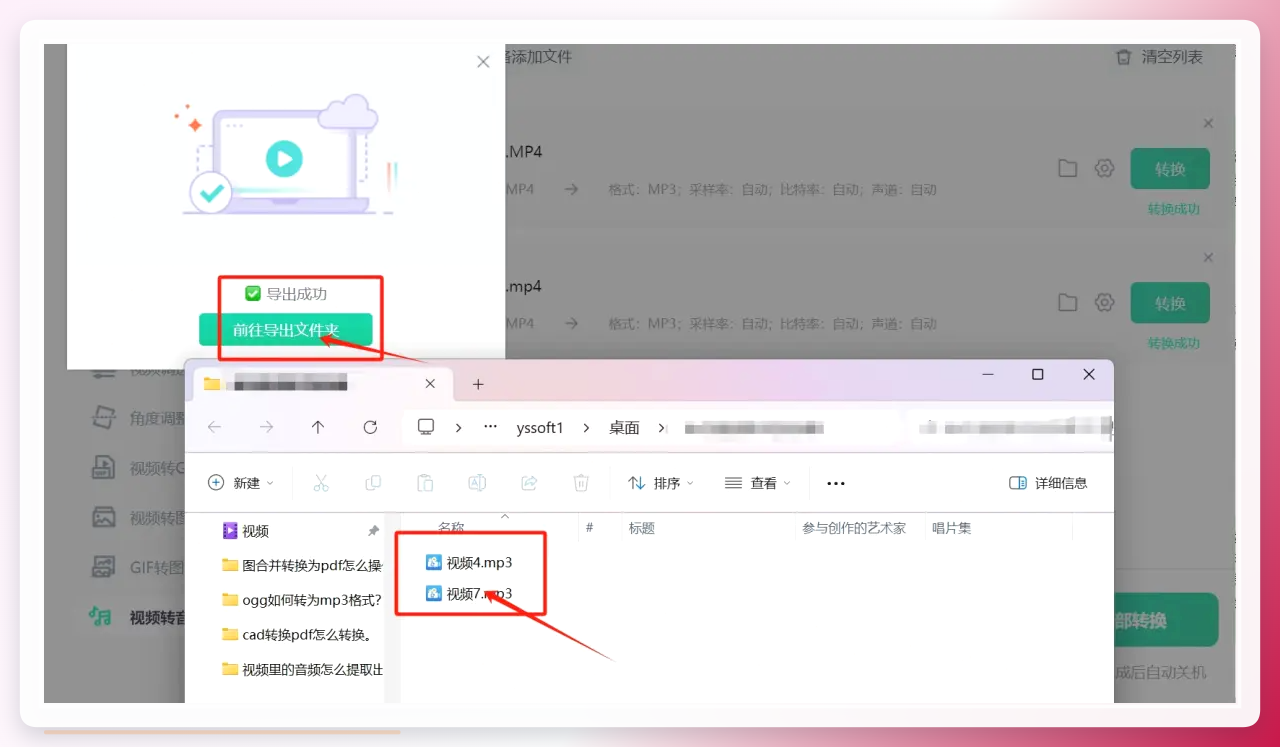Click 全部转换 button in converter
Screen dimensions: 1280x747
1165,620
